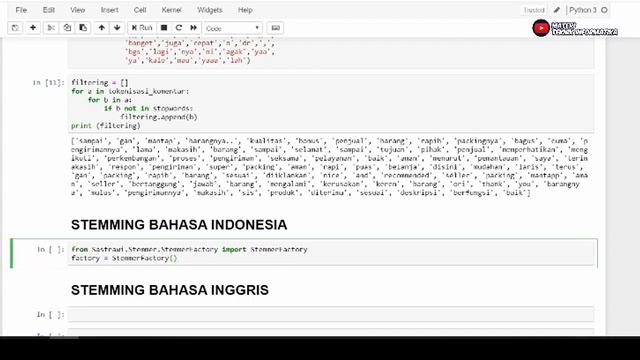The height and width of the screenshot is (360, 640).
Task: Click the Sastrawi import code cell
Action: (331, 253)
